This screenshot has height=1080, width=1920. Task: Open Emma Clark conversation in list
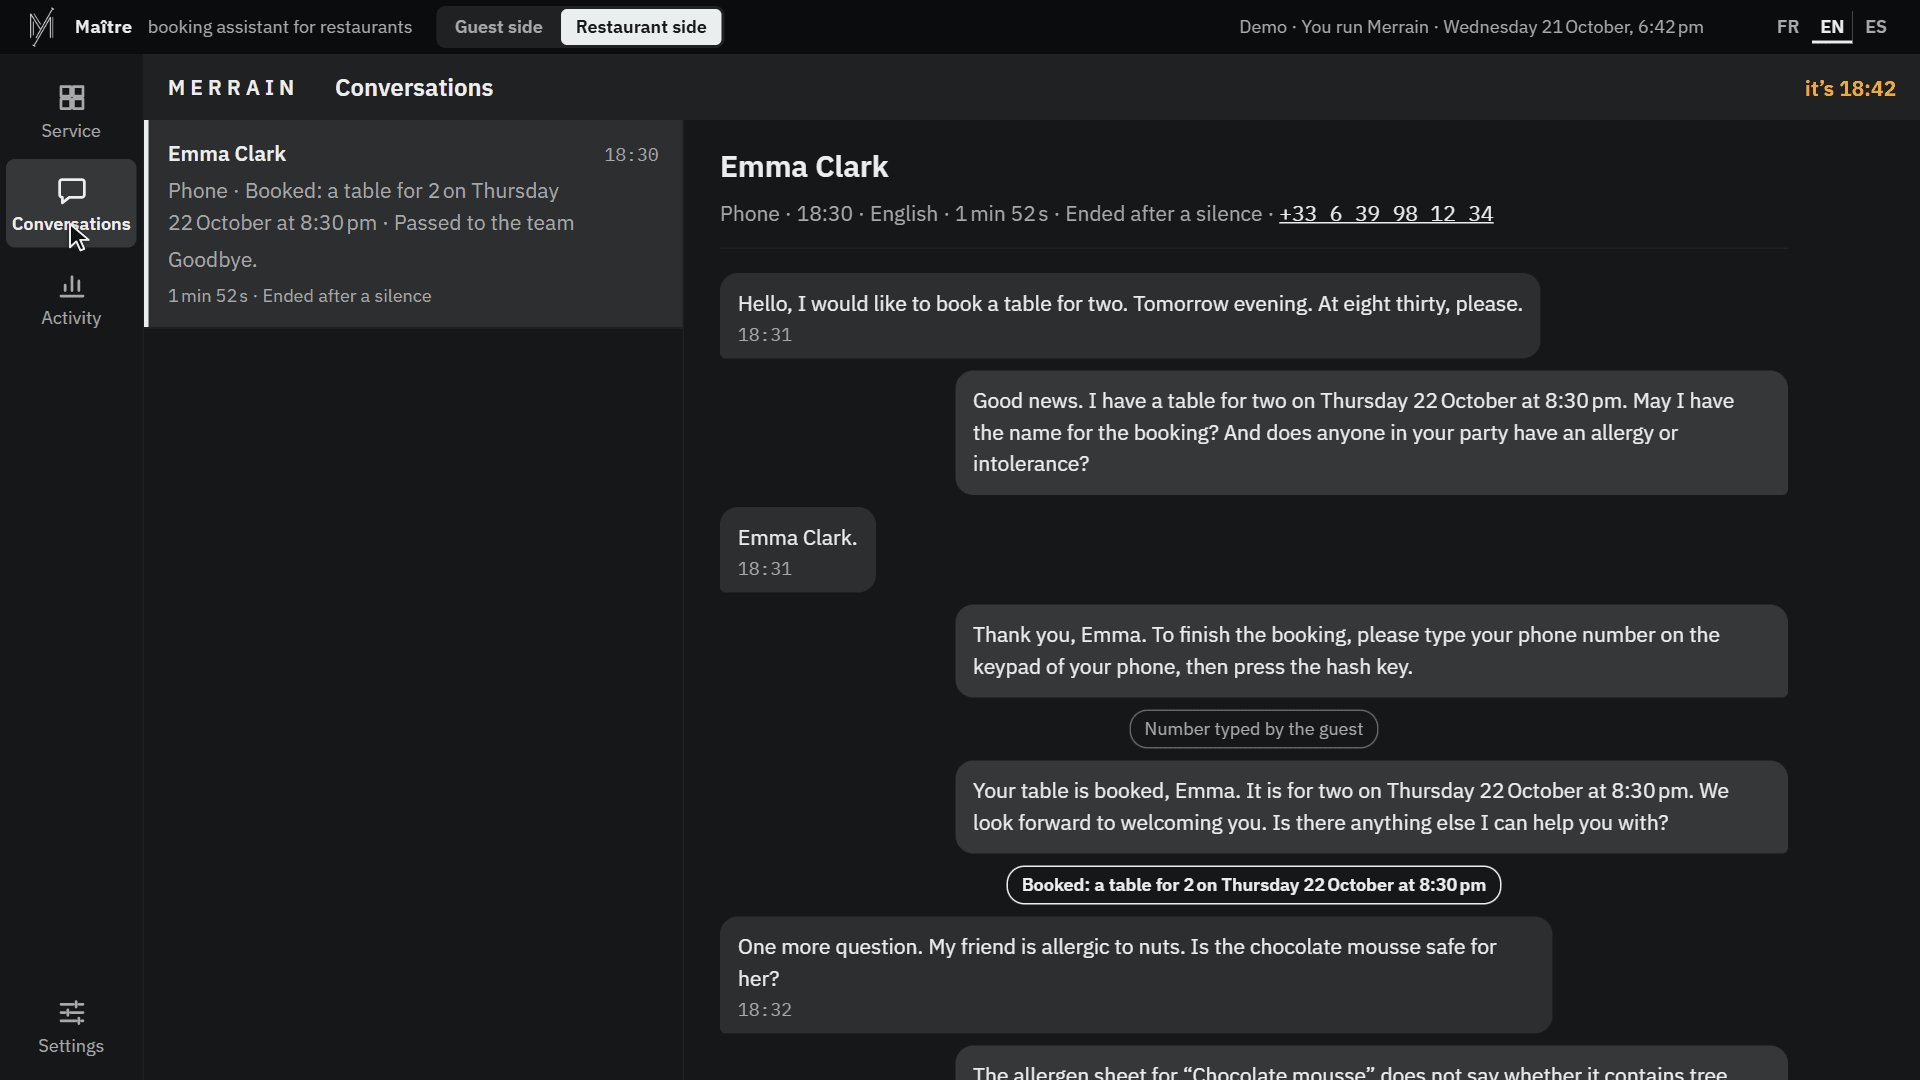(414, 224)
